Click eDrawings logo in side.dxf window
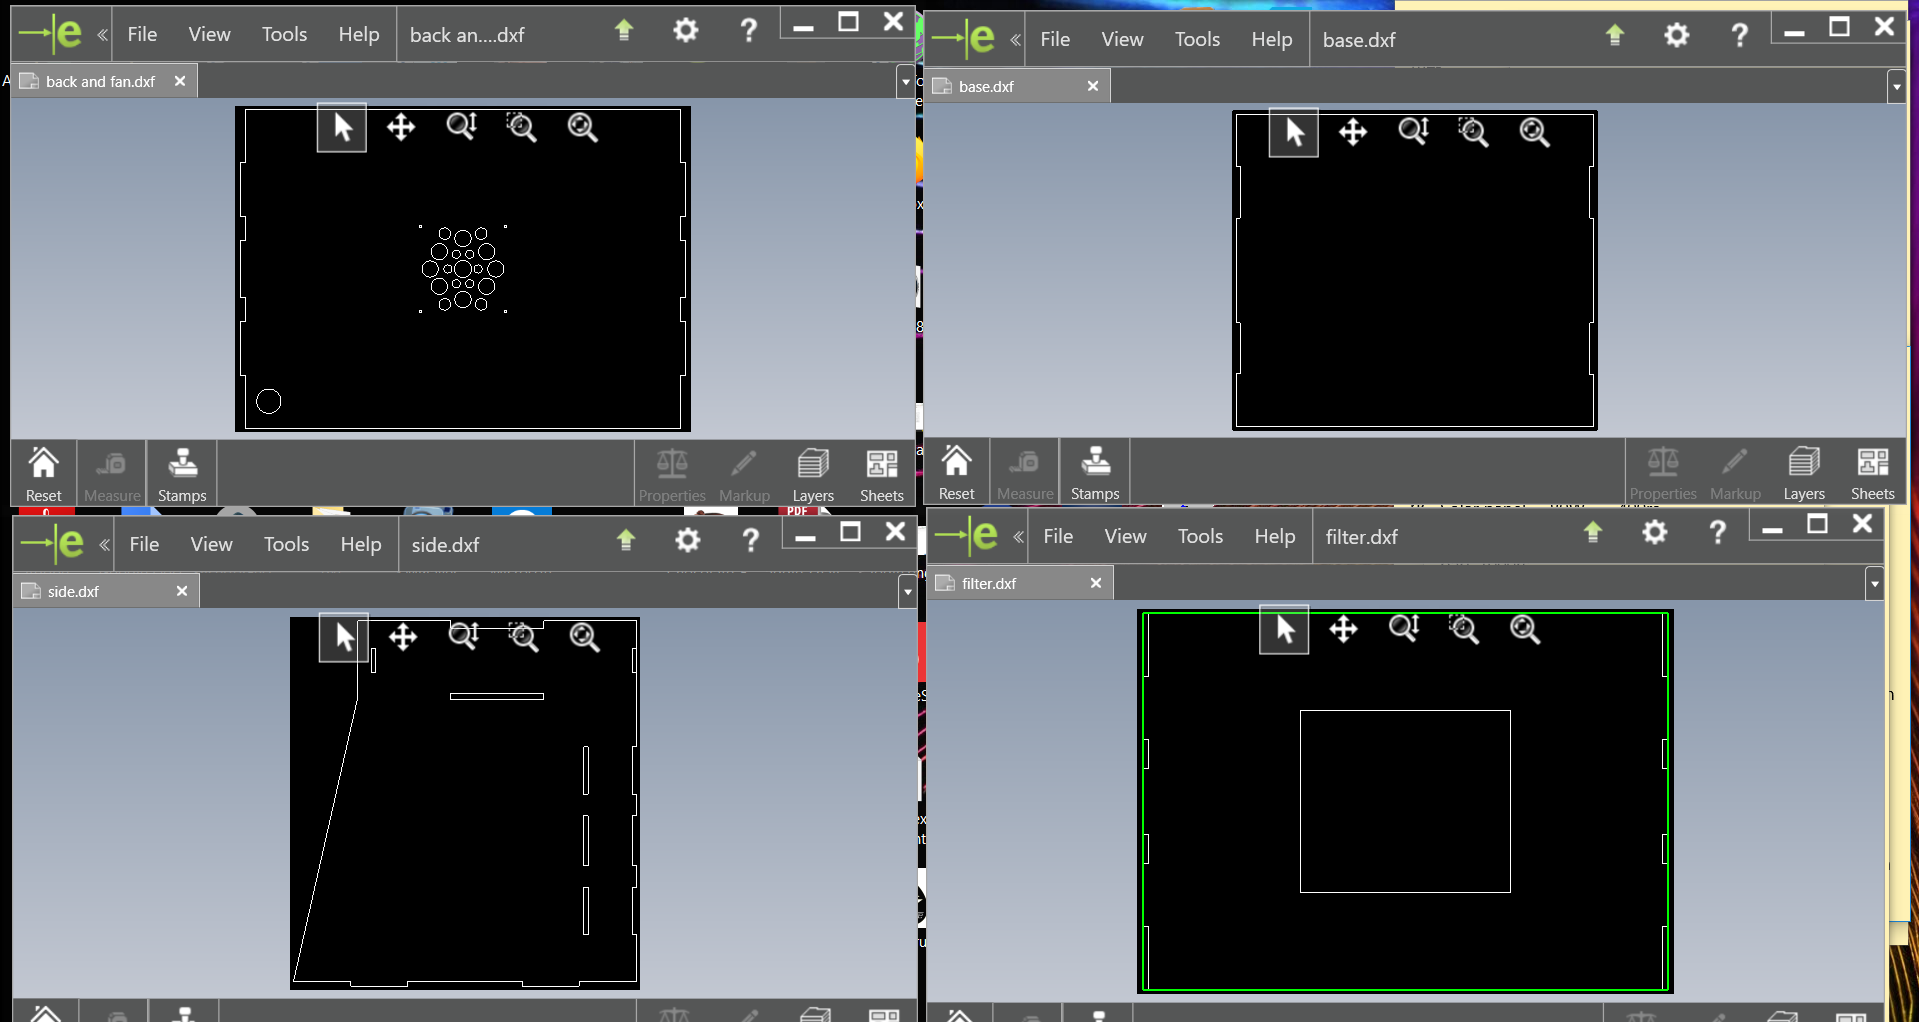Image resolution: width=1919 pixels, height=1022 pixels. pyautogui.click(x=52, y=543)
